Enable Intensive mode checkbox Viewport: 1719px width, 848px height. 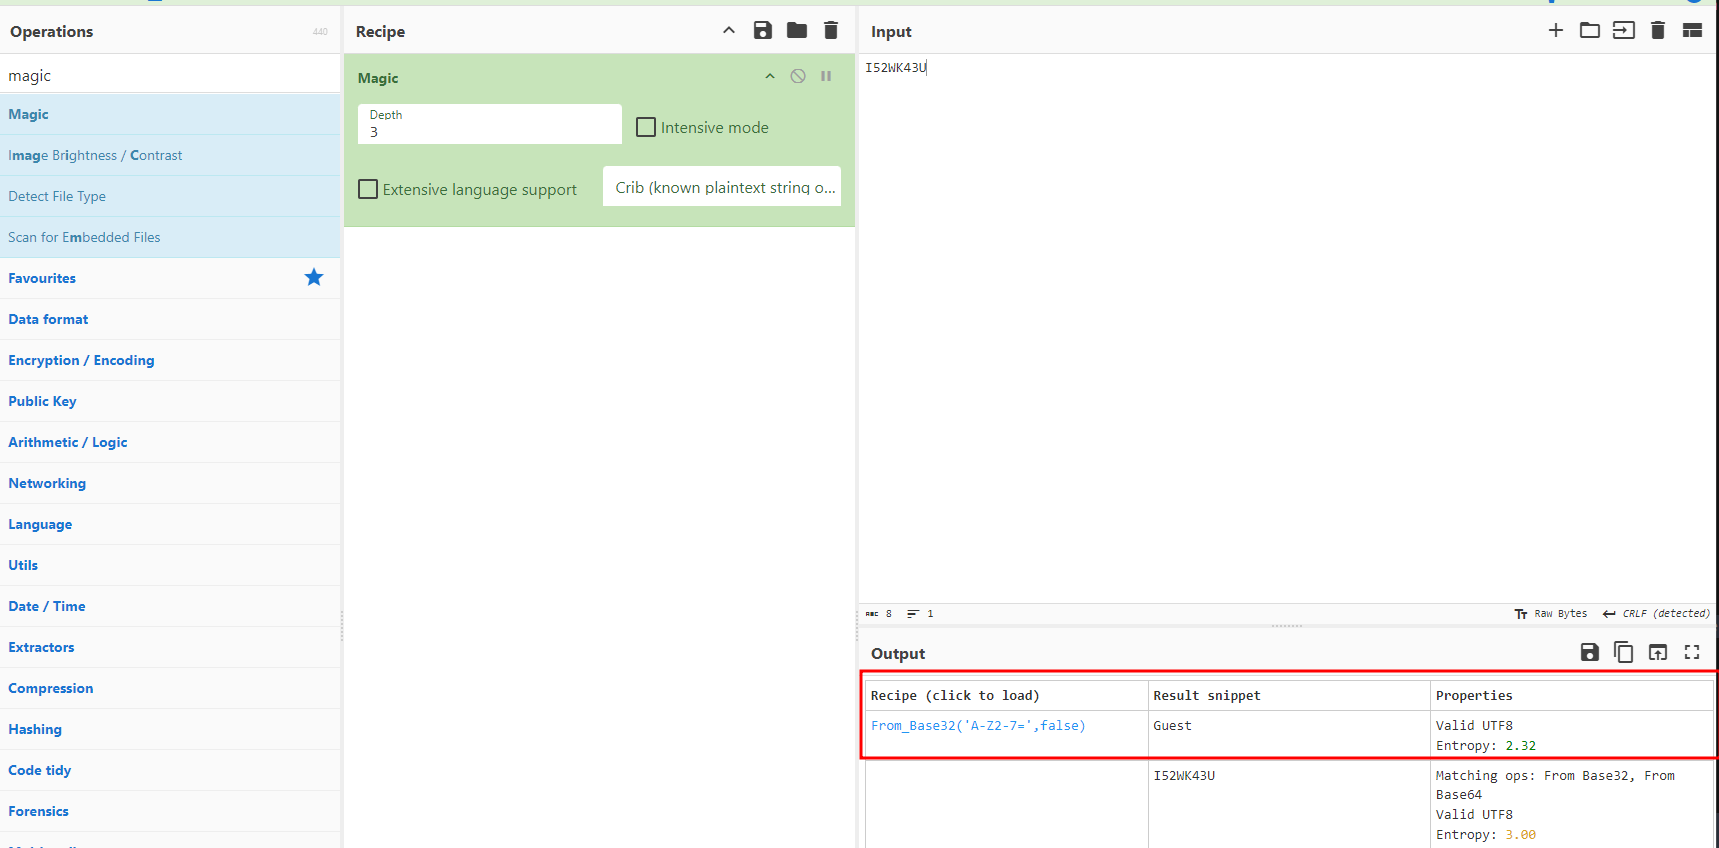[x=647, y=128]
